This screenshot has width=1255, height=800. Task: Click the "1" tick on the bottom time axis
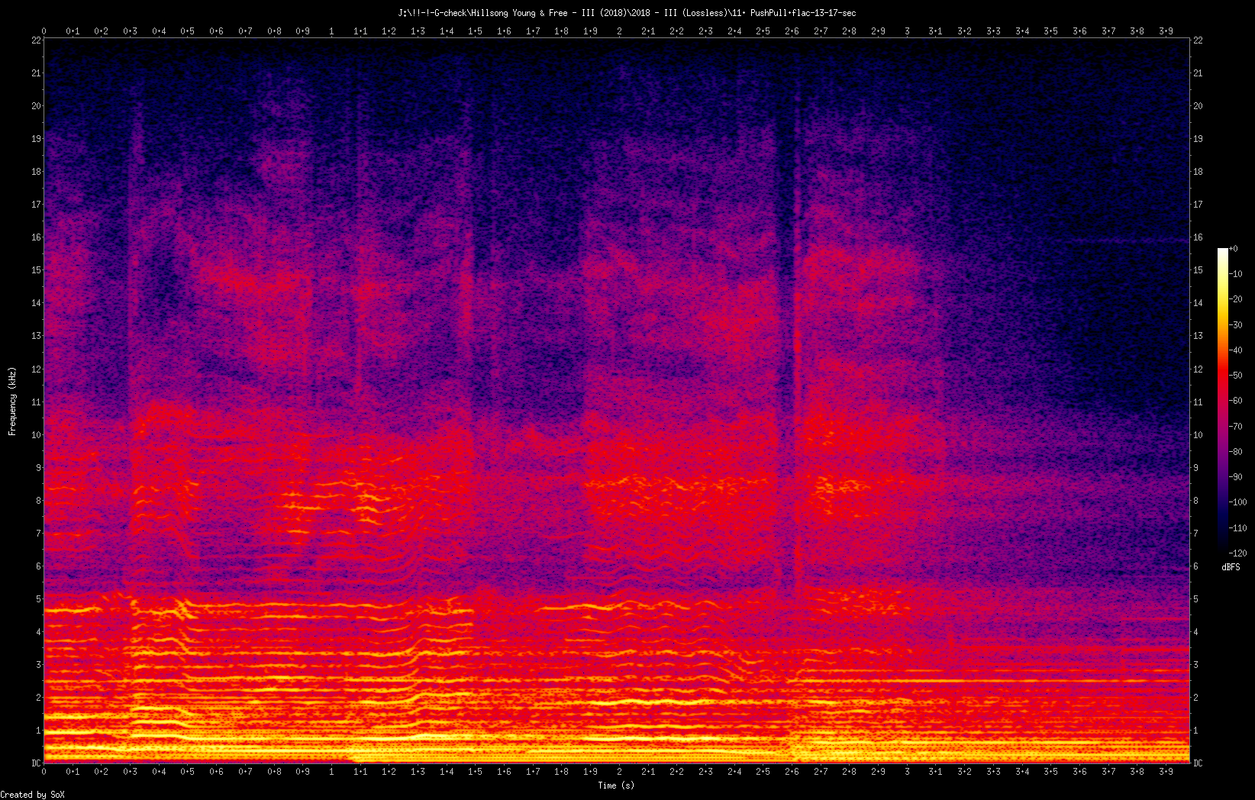[331, 773]
